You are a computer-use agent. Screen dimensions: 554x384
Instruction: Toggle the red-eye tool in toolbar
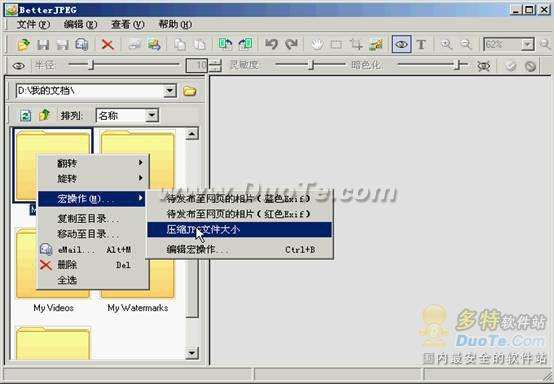tap(401, 45)
